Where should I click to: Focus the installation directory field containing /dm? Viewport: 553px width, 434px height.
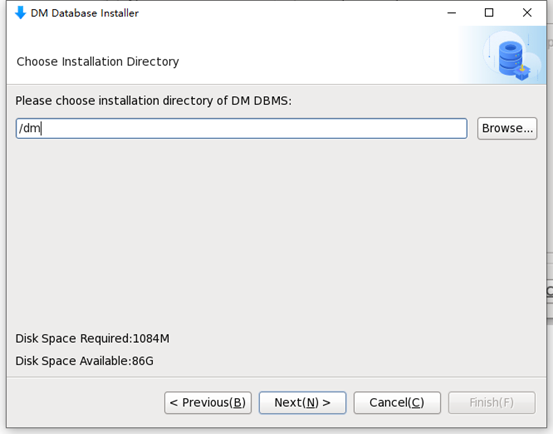pyautogui.click(x=242, y=128)
